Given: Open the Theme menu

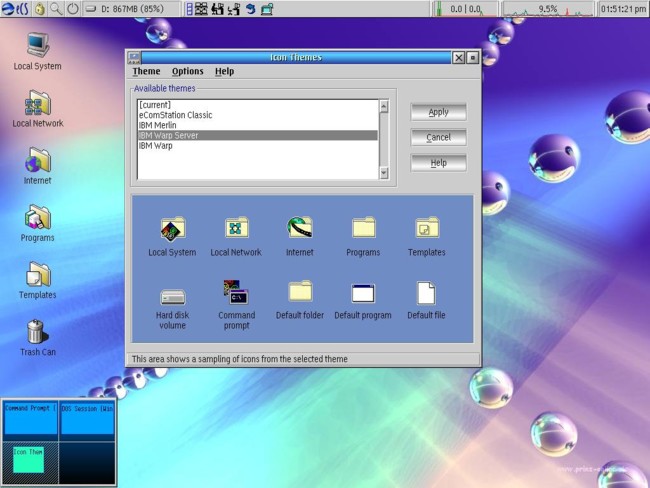Looking at the screenshot, I should click(146, 71).
